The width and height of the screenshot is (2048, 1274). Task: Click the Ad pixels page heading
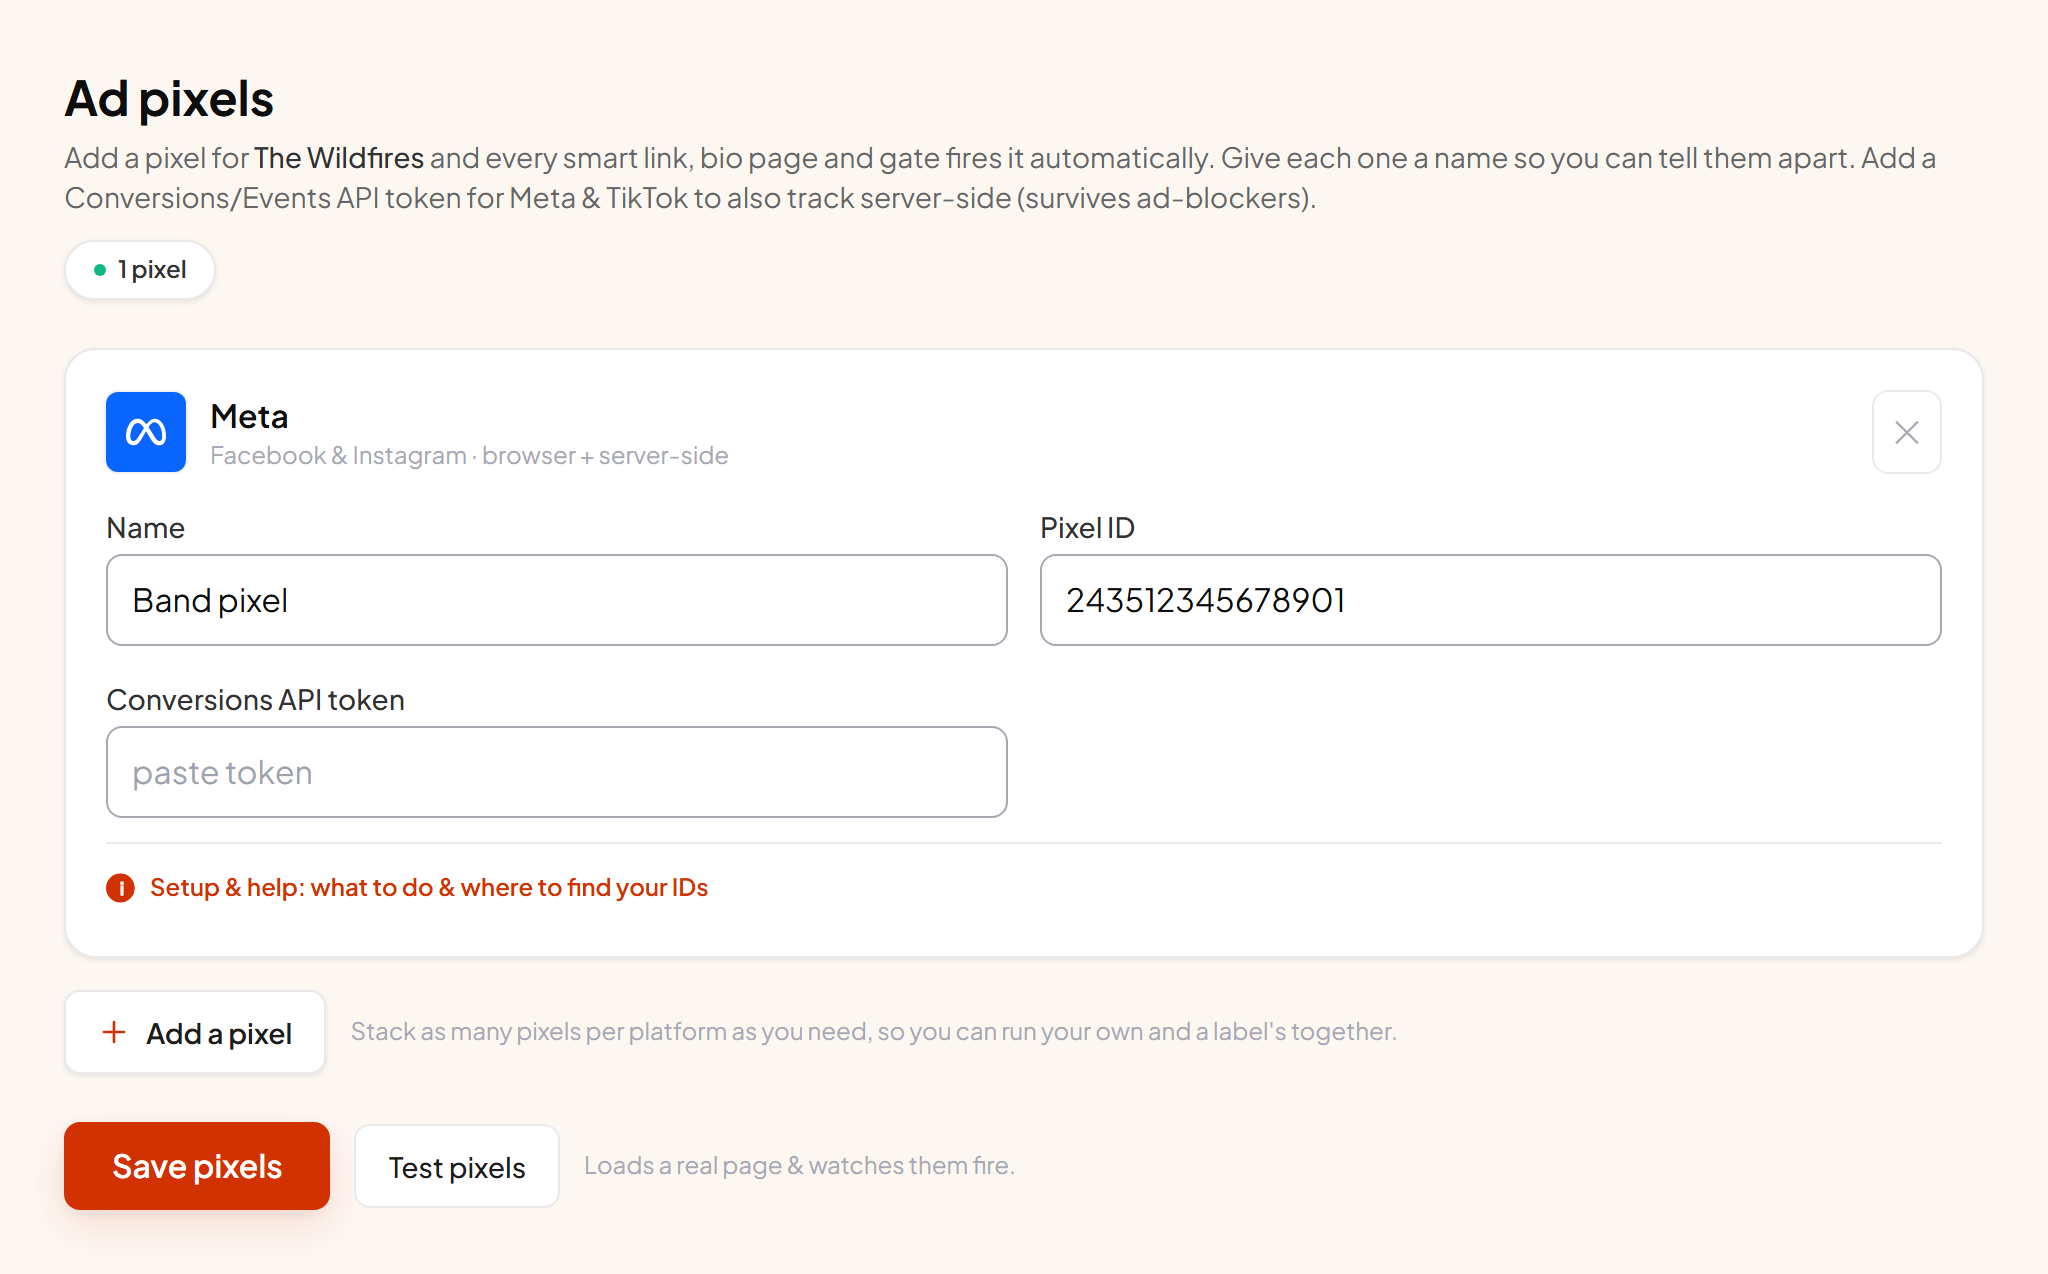pos(169,99)
